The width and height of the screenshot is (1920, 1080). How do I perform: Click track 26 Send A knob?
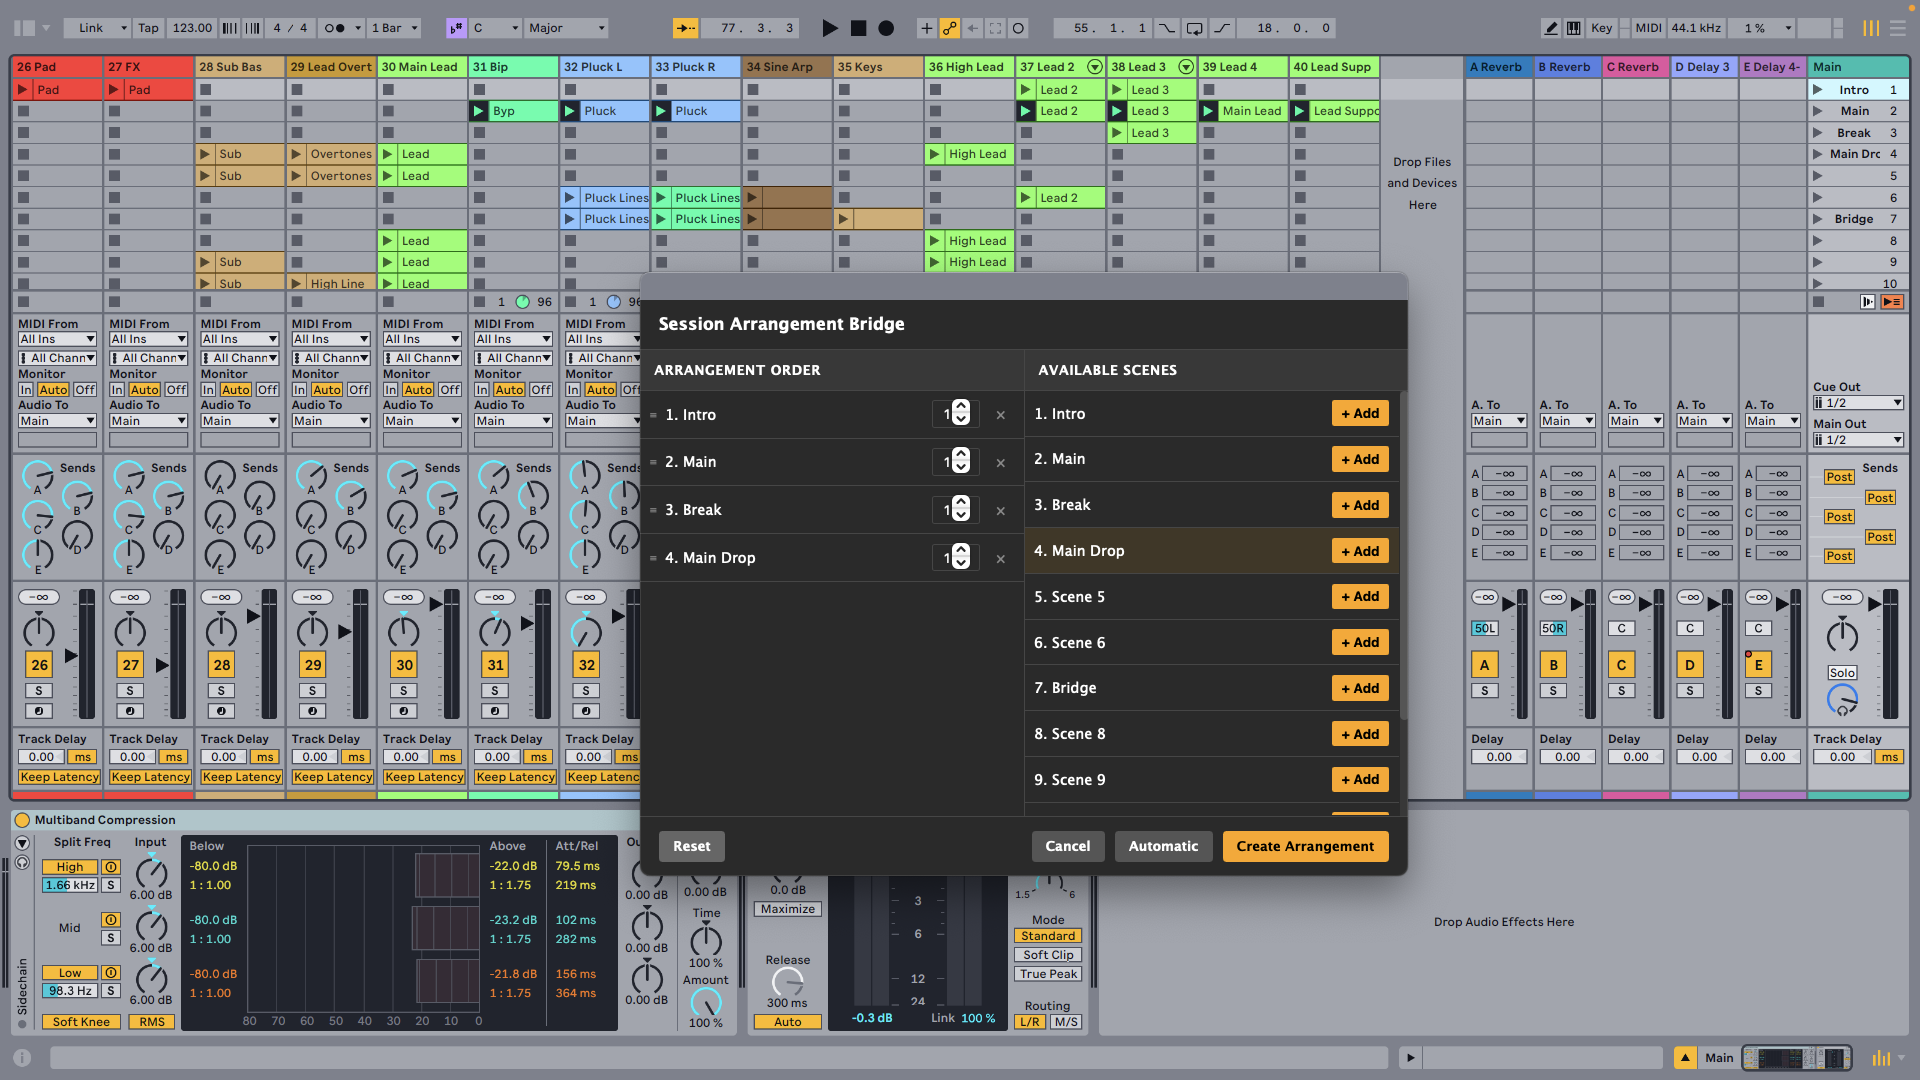38,476
